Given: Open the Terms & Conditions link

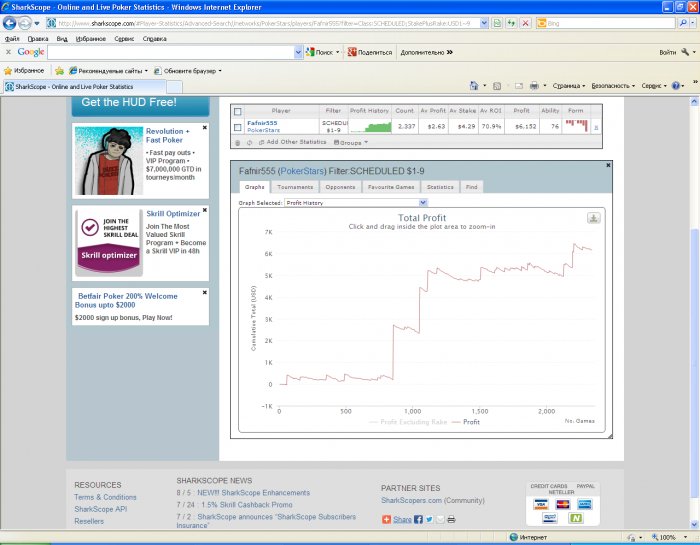Looking at the screenshot, I should [x=105, y=497].
